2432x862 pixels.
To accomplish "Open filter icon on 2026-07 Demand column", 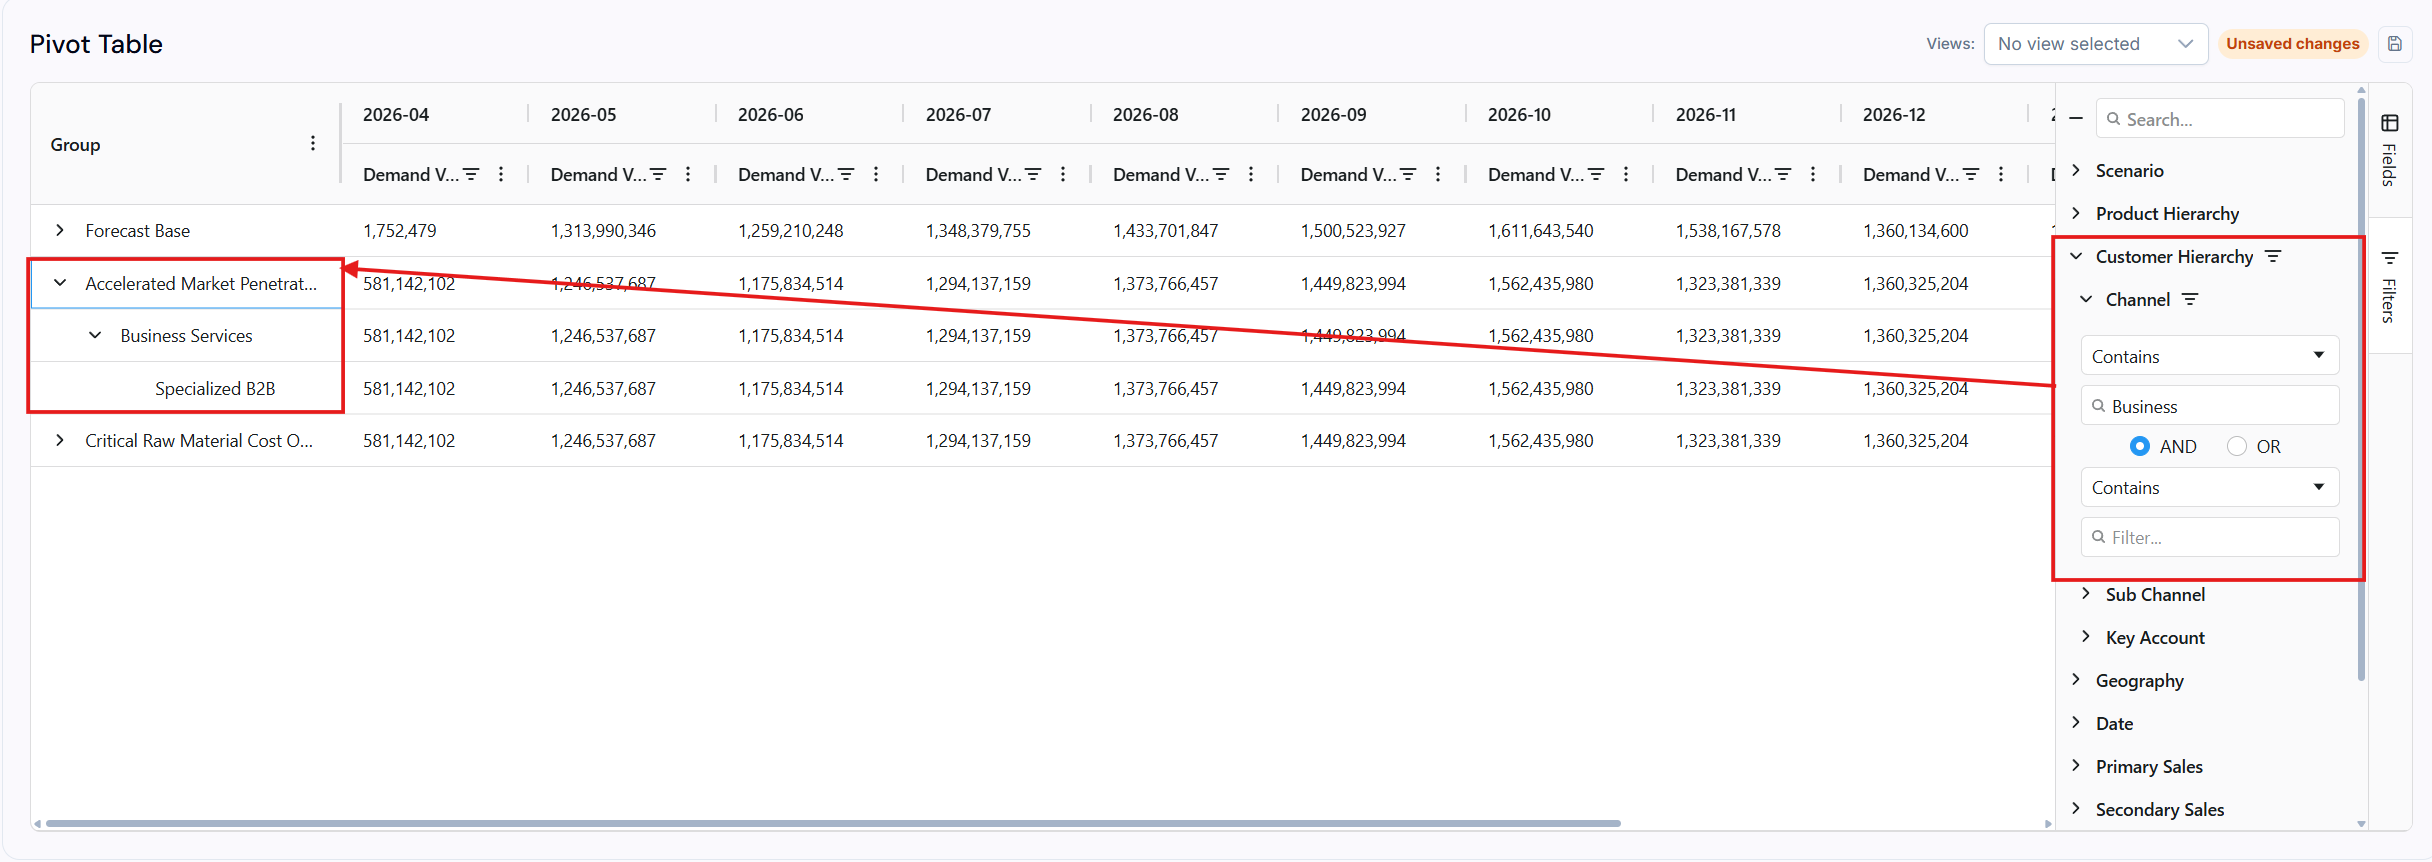I will [1033, 174].
